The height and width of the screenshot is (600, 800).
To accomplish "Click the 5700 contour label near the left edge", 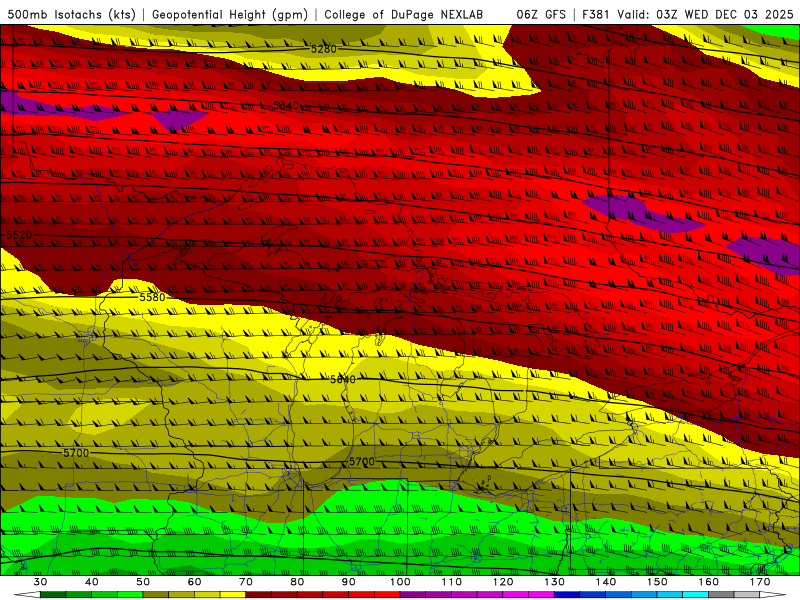I will pos(76,453).
